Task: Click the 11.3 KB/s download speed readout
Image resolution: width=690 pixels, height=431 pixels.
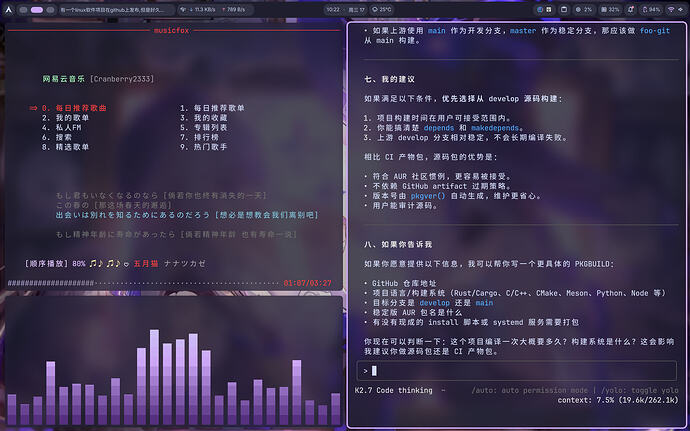Action: pyautogui.click(x=202, y=9)
